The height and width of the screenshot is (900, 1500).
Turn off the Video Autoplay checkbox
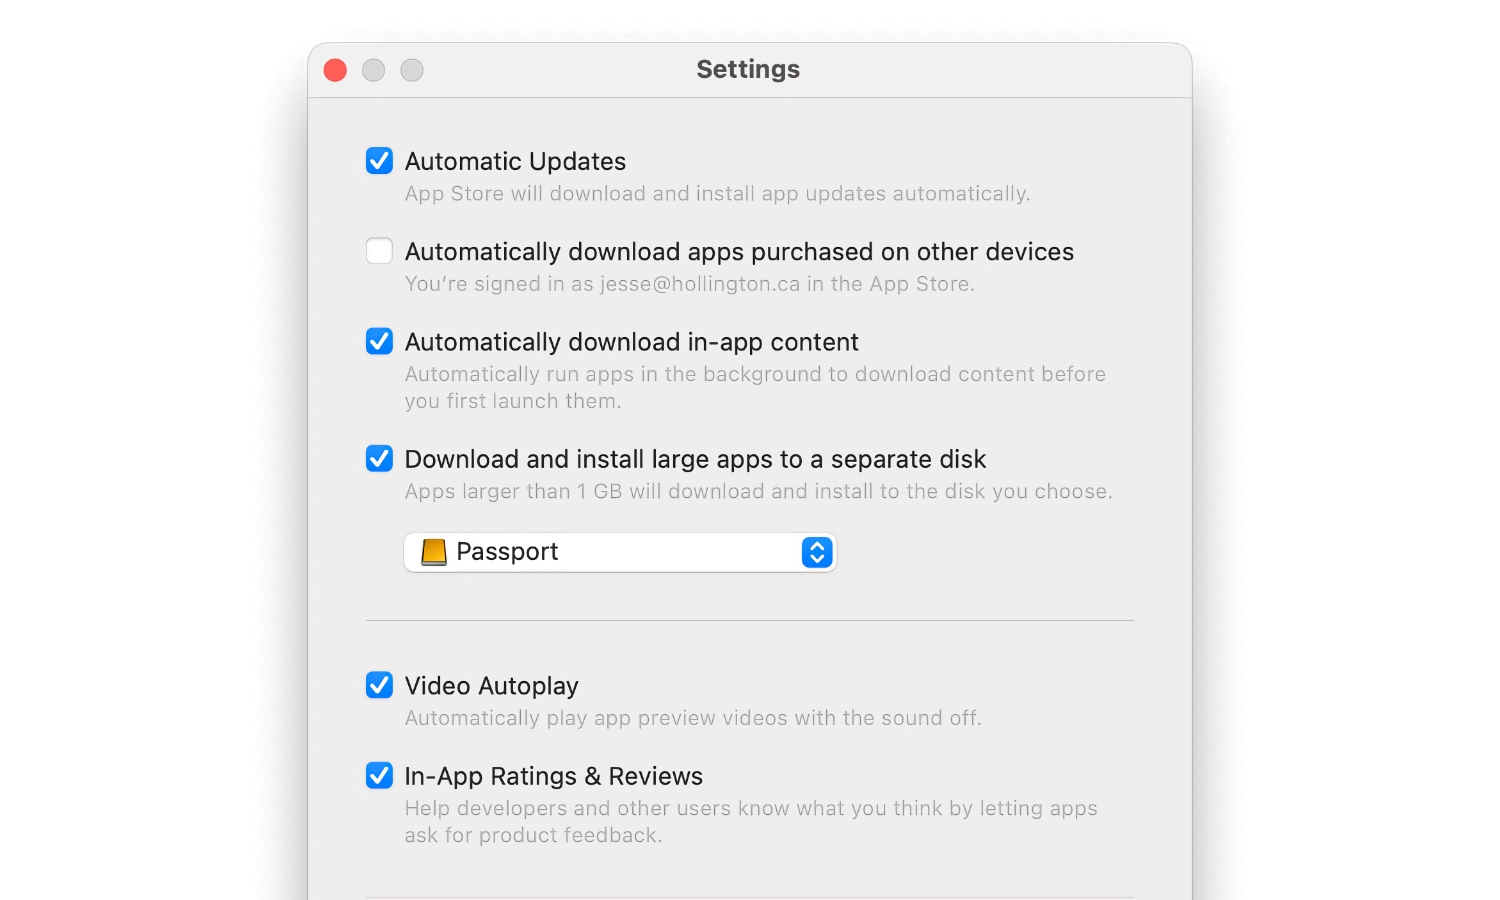(x=379, y=685)
